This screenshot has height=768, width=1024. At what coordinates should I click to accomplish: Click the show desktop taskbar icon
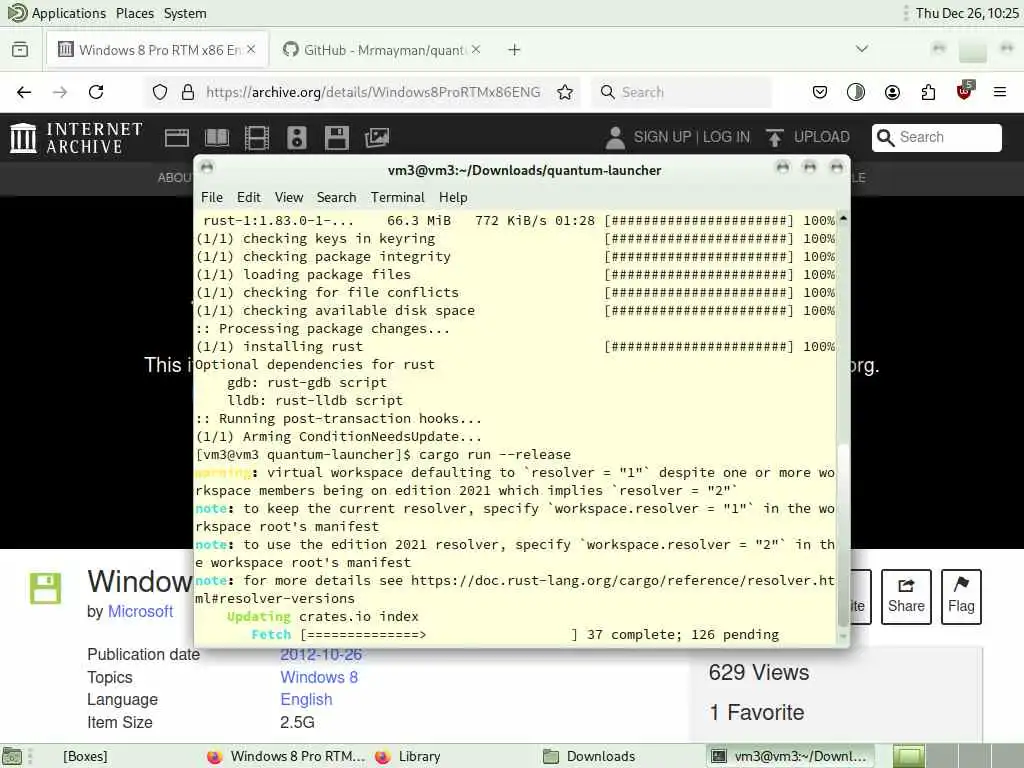12,756
